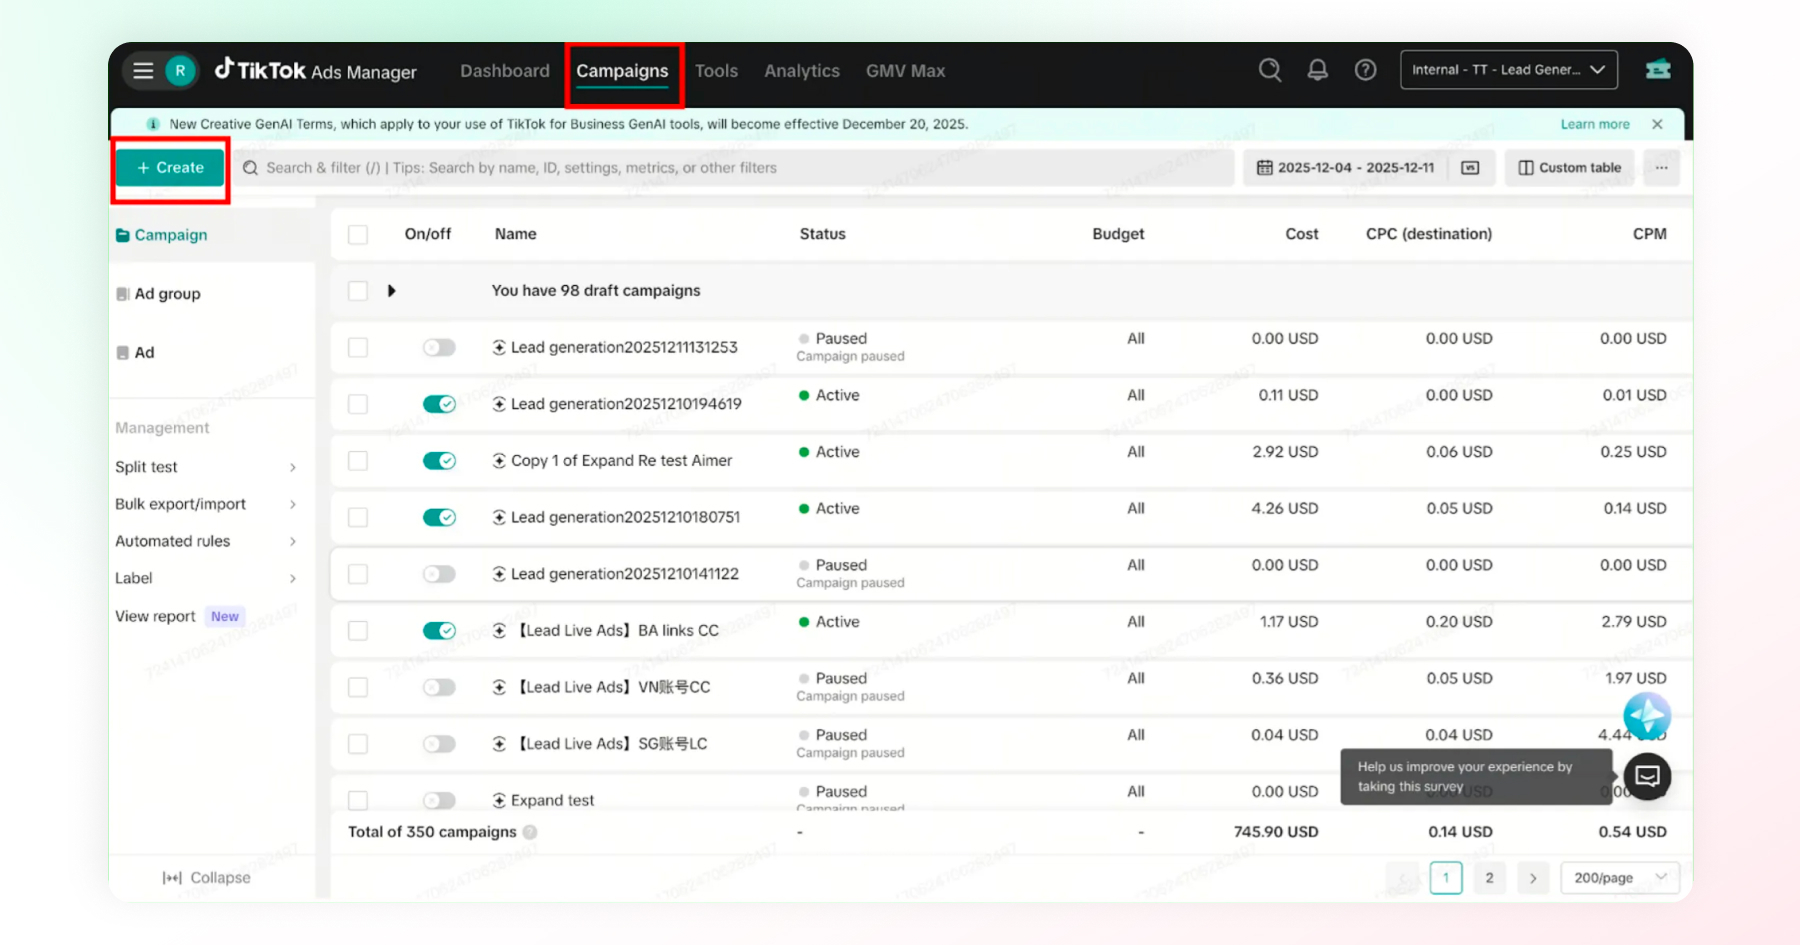Open the search magnifier in top bar
This screenshot has height=945, width=1800.
pos(1270,70)
